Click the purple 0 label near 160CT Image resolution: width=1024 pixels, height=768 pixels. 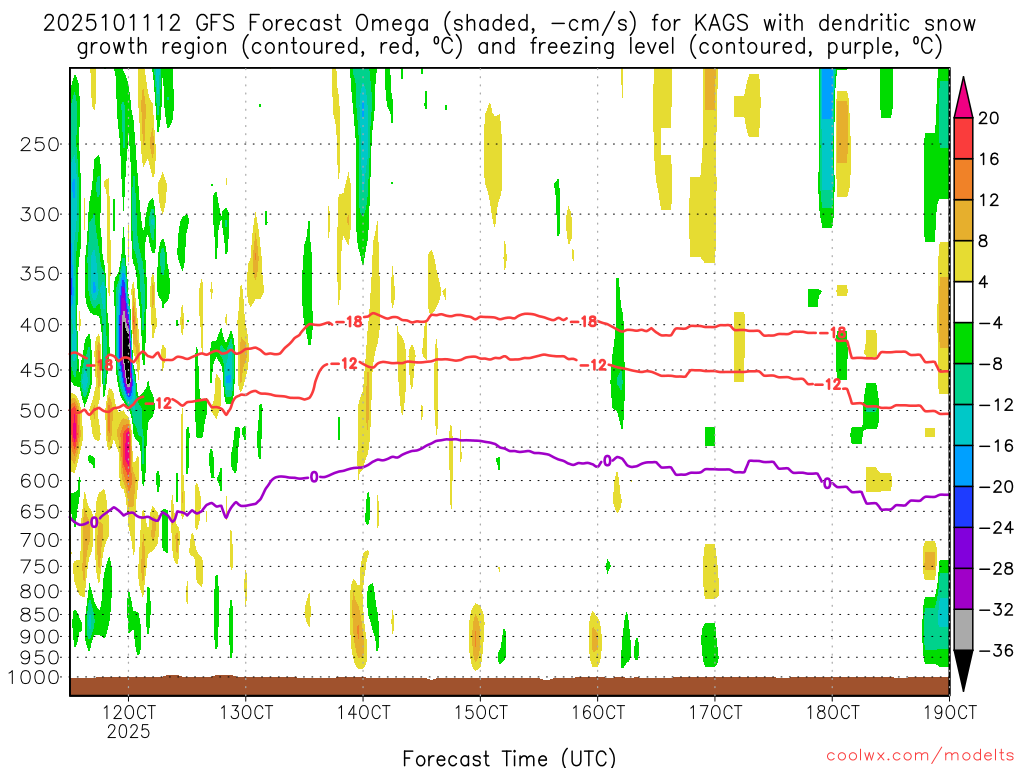[x=607, y=461]
